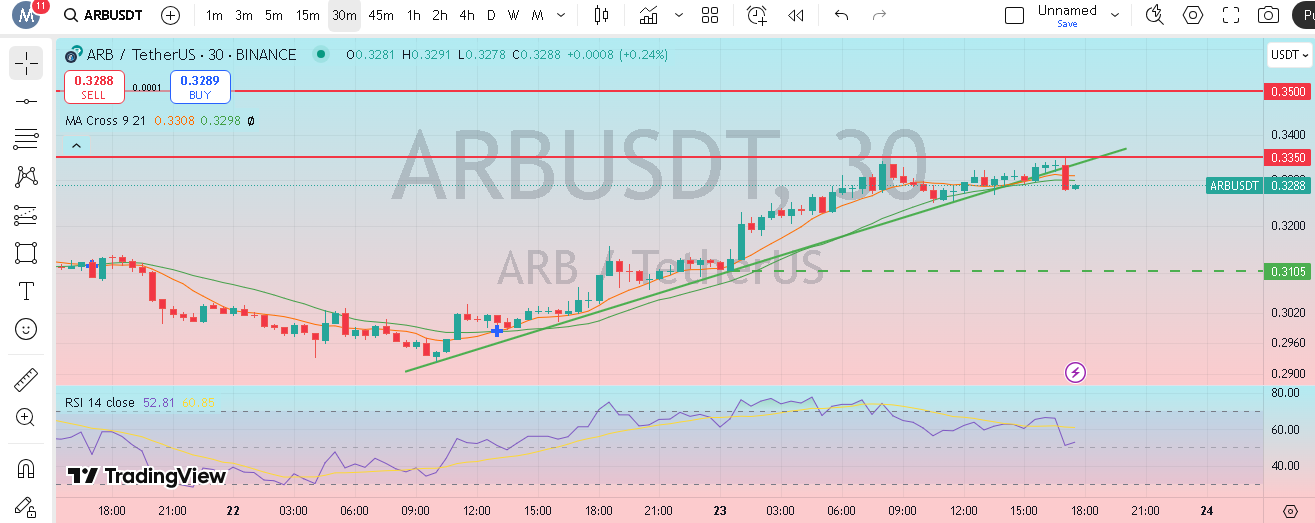Select the ruler Measure tool

point(26,379)
